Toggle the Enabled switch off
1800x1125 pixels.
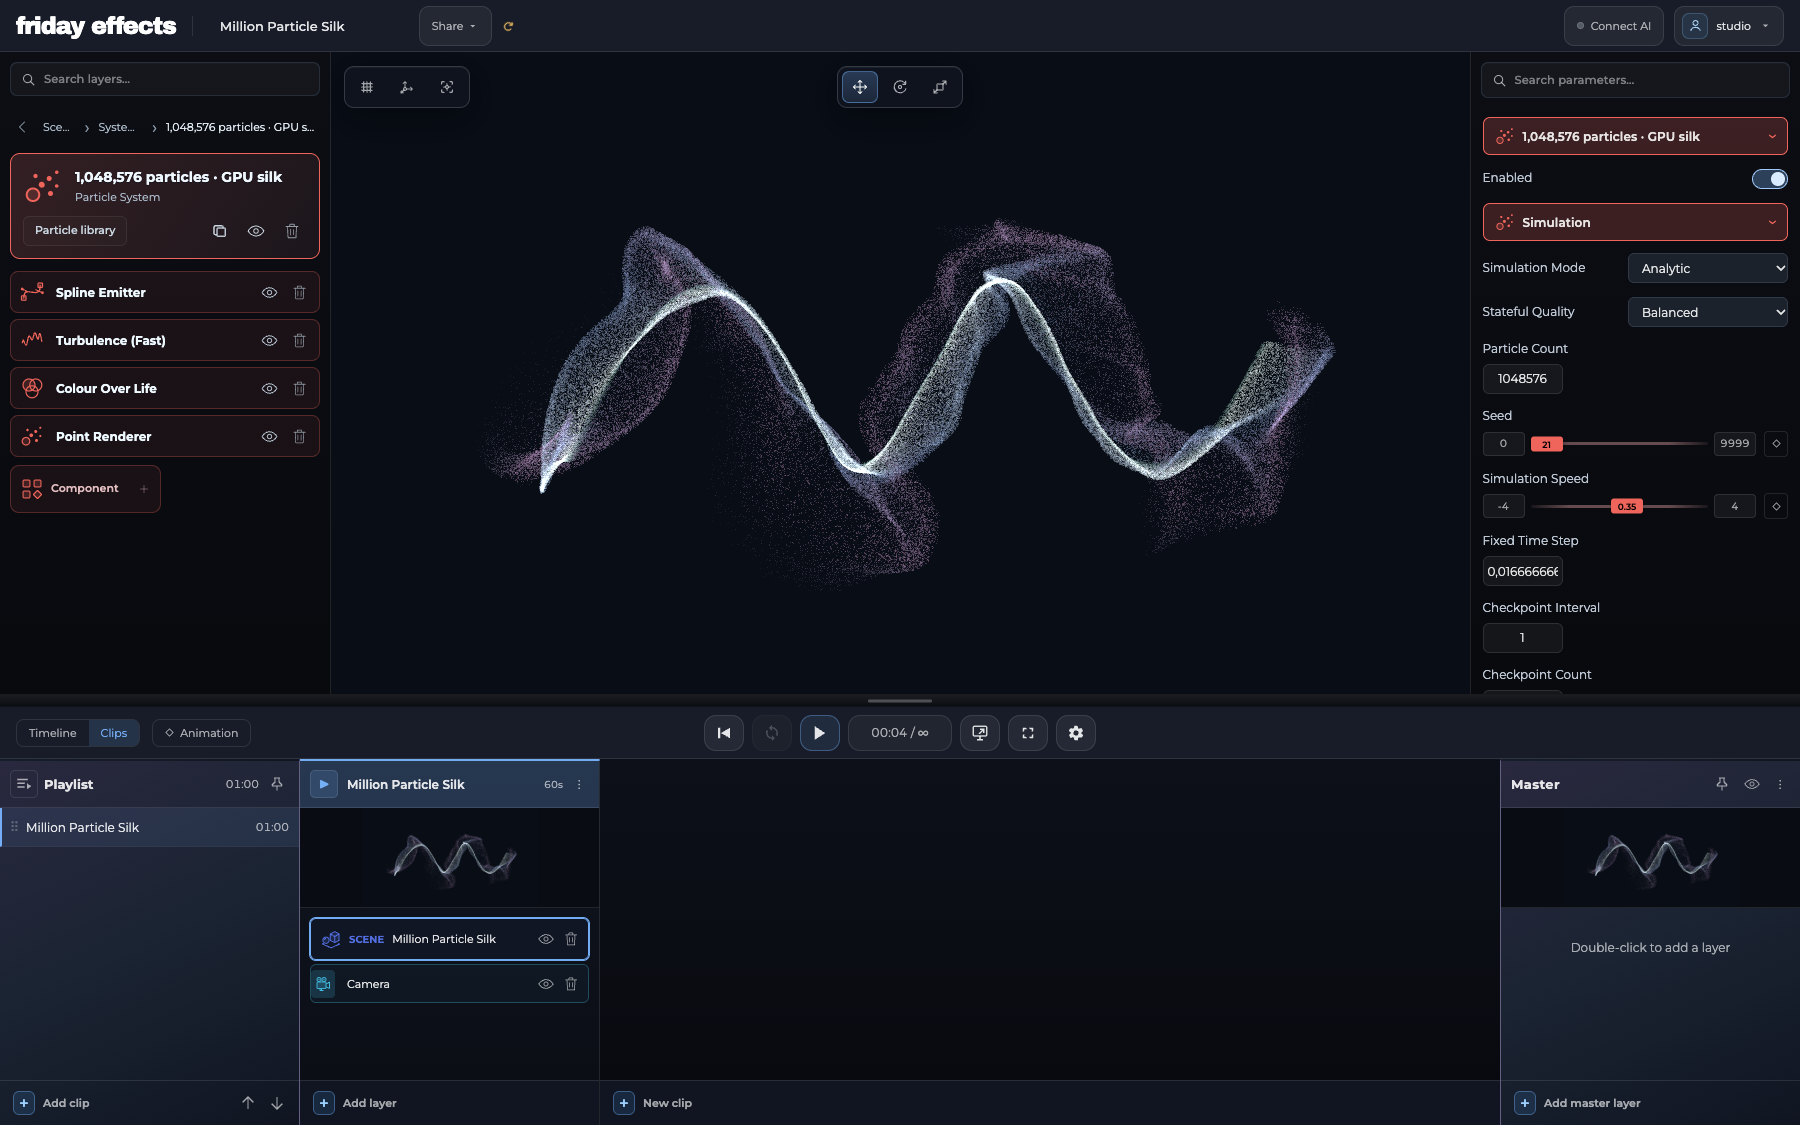pos(1769,179)
